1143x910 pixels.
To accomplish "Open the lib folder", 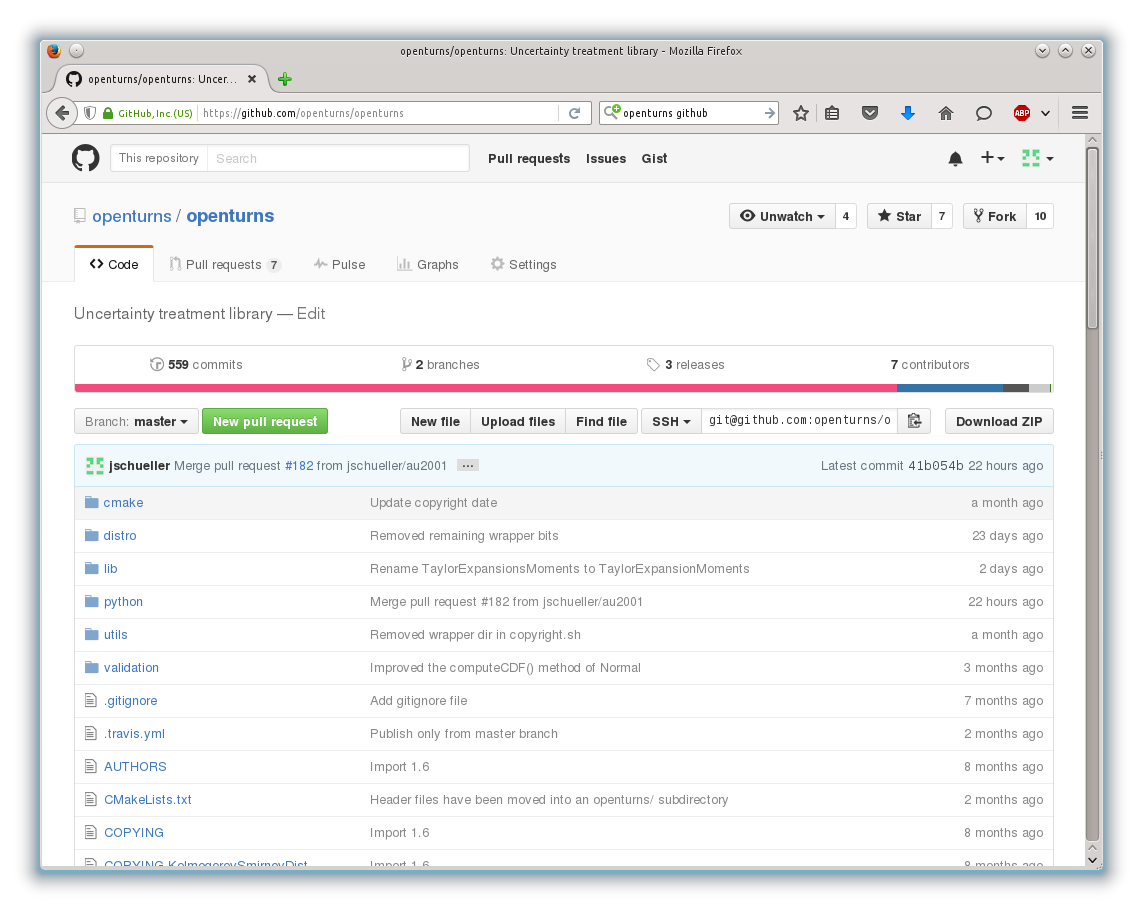I will (110, 568).
